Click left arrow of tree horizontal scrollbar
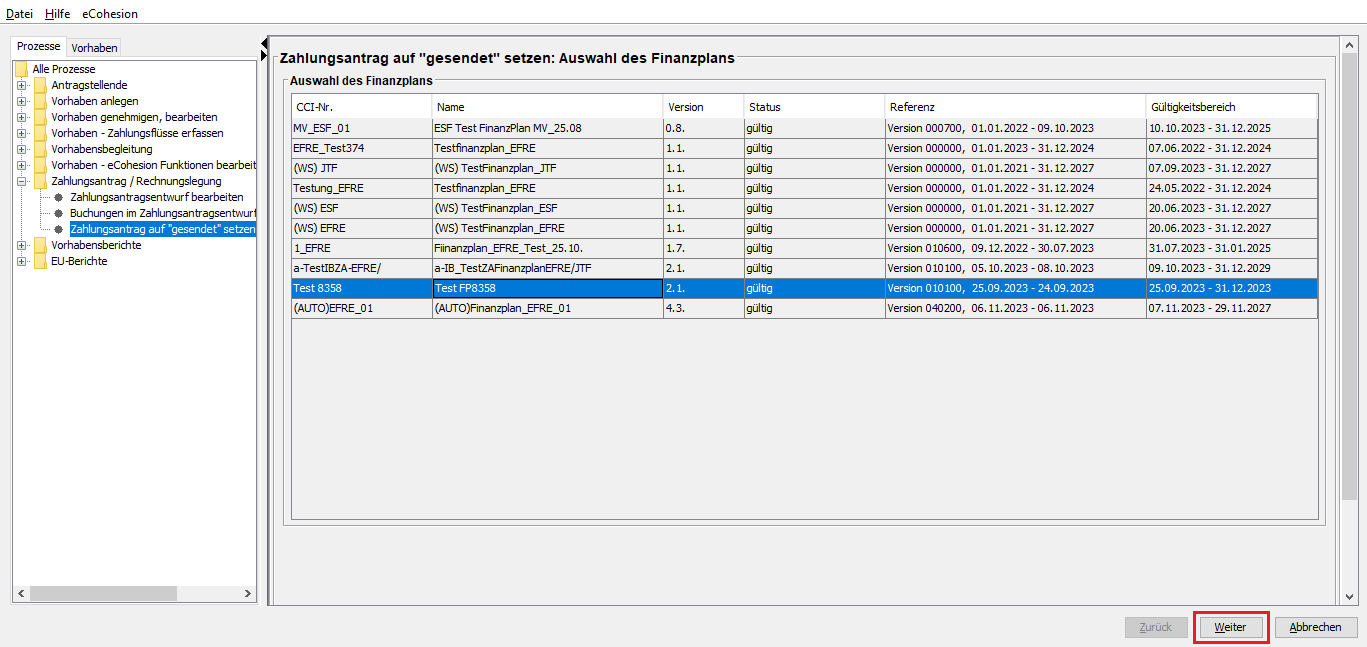 tap(21, 594)
